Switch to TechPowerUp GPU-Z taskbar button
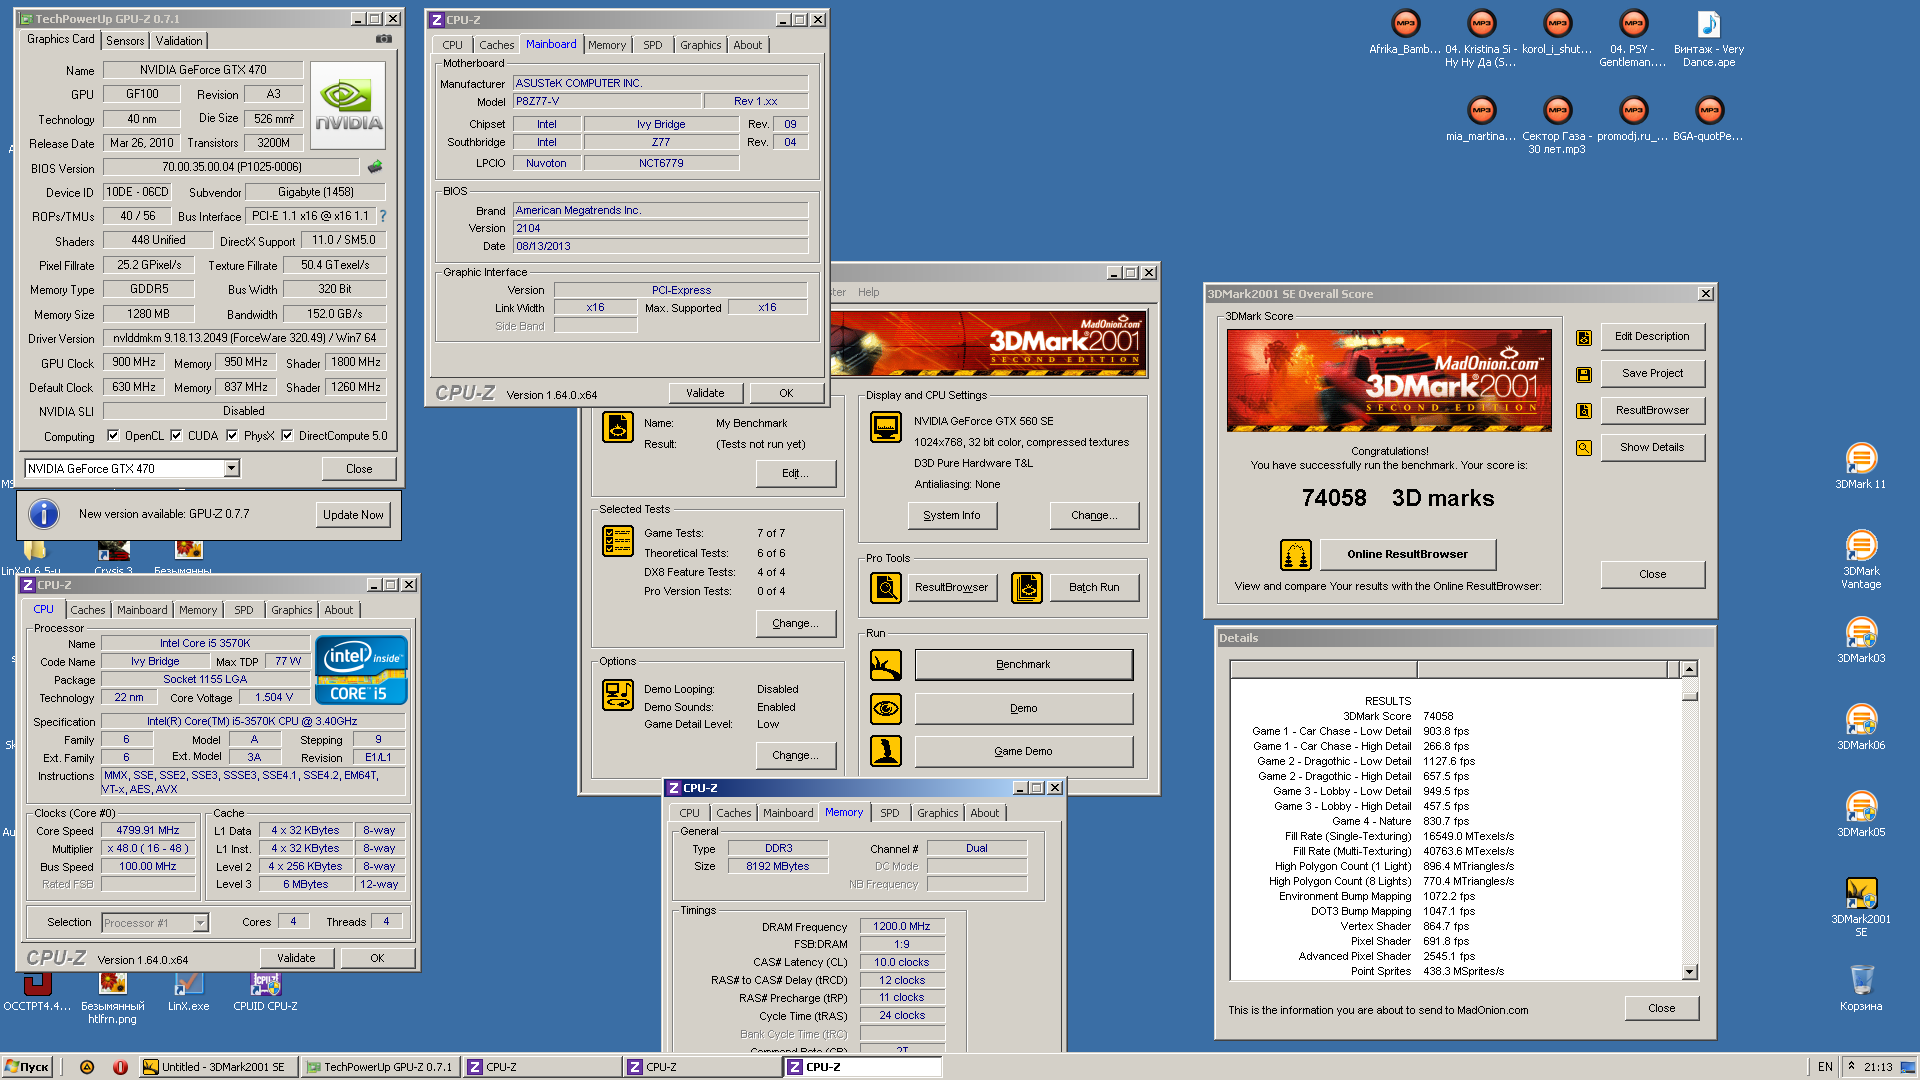Image resolution: width=1920 pixels, height=1080 pixels. pyautogui.click(x=380, y=1067)
